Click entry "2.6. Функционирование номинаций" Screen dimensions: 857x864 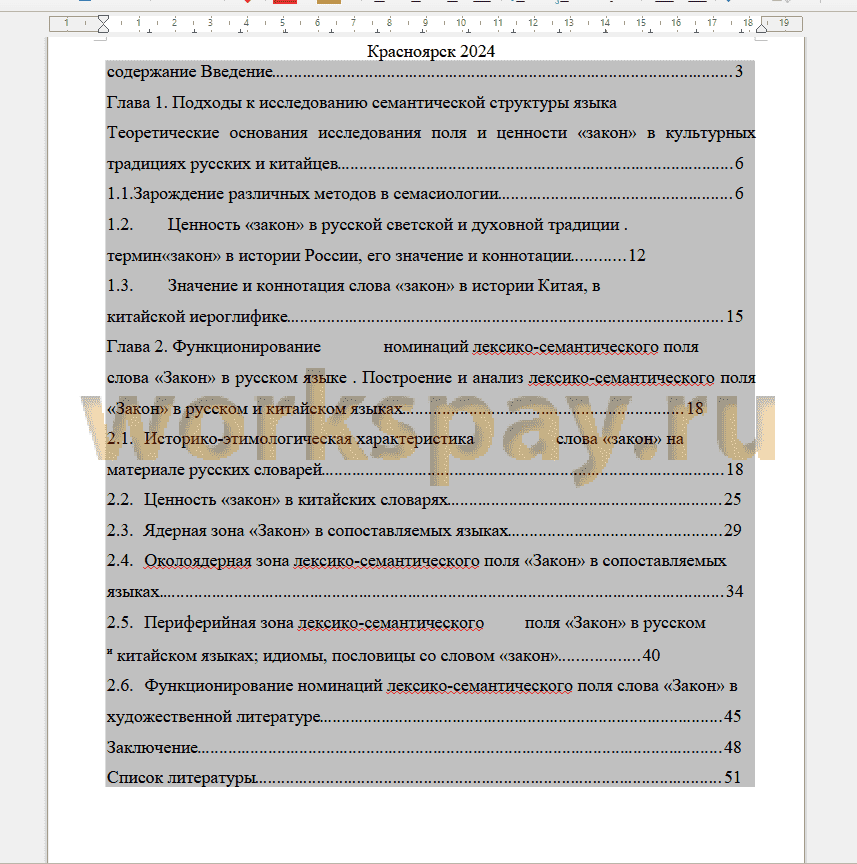(422, 686)
